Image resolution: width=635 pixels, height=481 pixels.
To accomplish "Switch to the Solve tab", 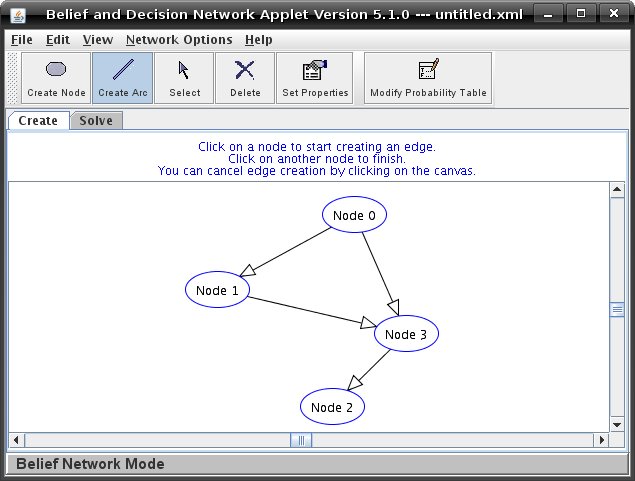I will (x=96, y=121).
